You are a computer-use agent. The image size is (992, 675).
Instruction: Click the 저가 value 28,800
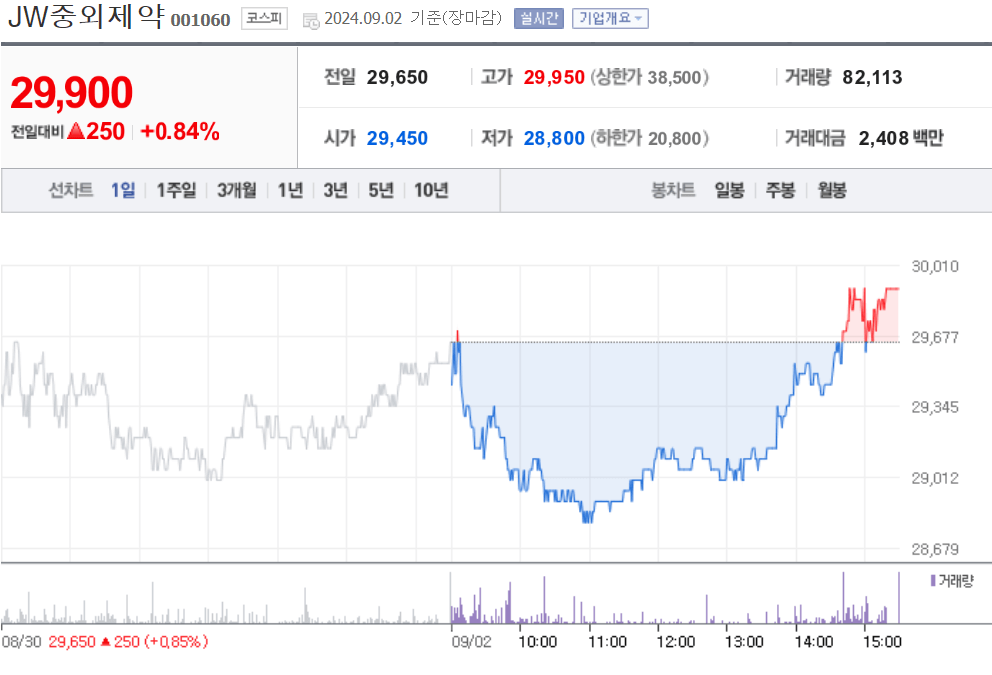coord(554,138)
